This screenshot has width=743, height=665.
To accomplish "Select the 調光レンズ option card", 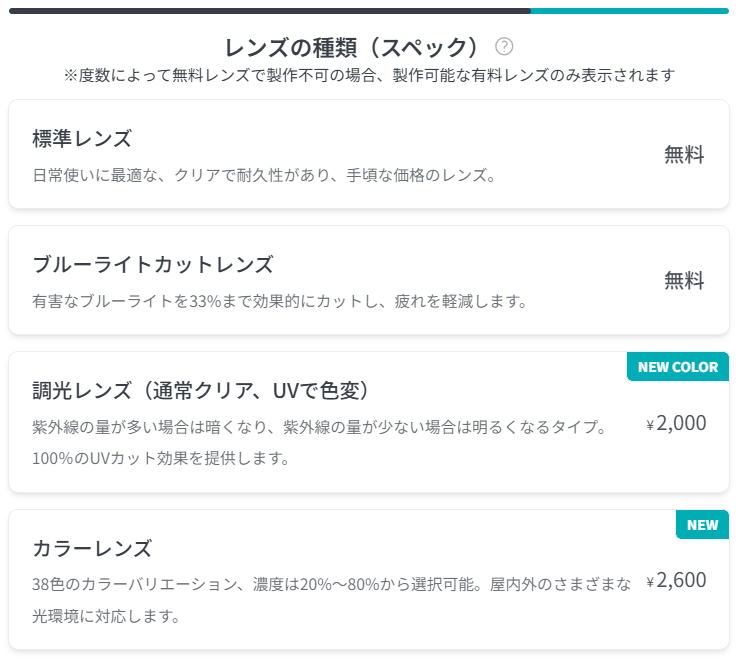I will (x=369, y=422).
